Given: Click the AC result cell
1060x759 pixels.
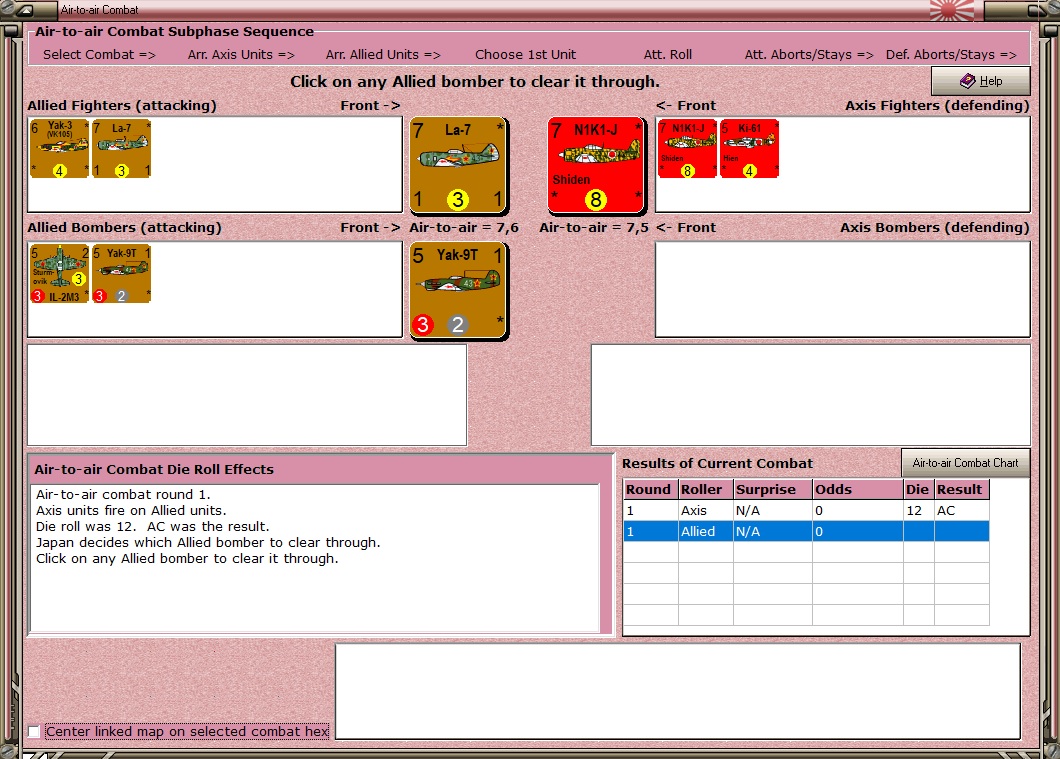Looking at the screenshot, I should [961, 510].
